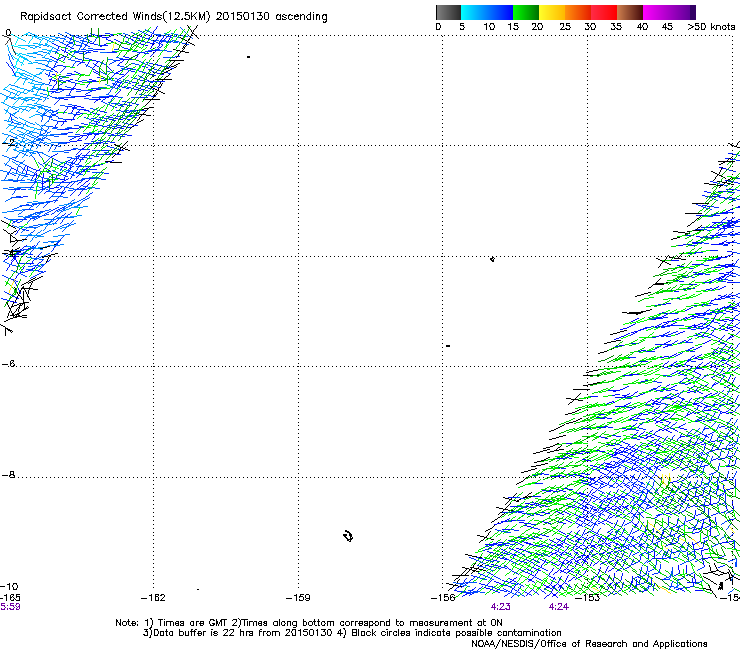Viewport: 740px width, 650px height.
Task: Click the '>50 knots' legend label
Action: pos(711,26)
